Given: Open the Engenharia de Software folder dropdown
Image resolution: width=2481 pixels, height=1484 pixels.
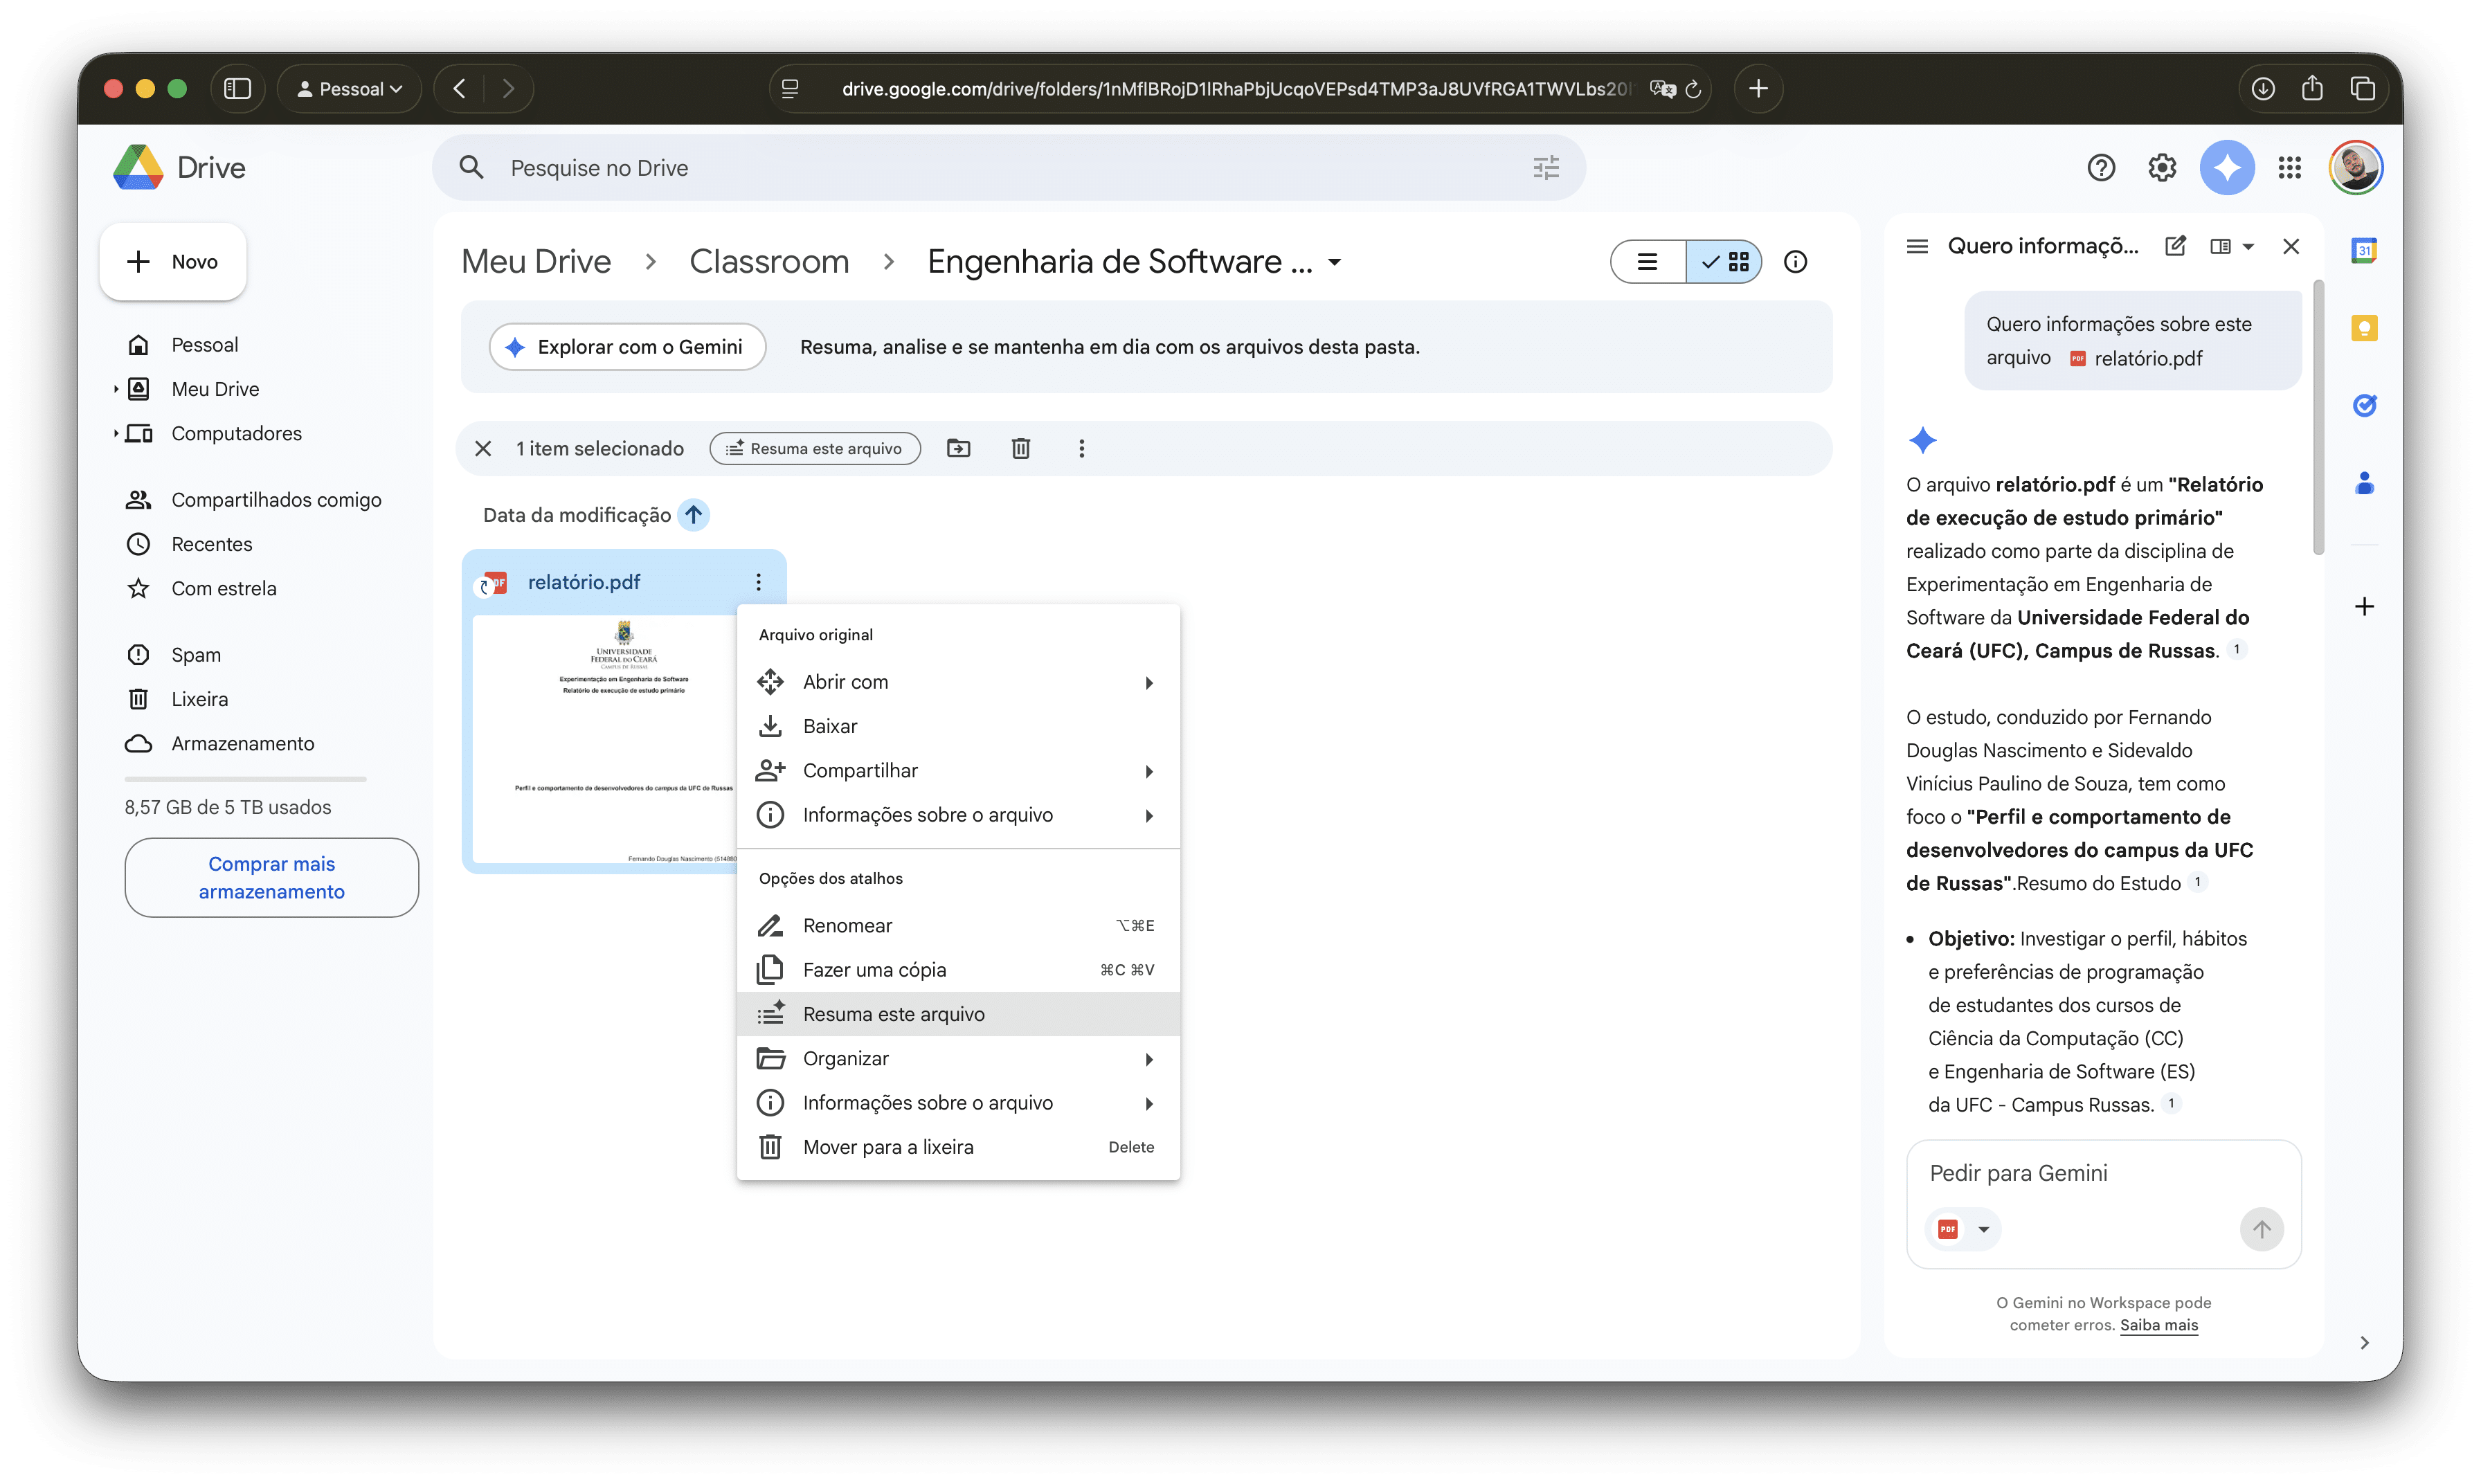Looking at the screenshot, I should coord(1334,262).
